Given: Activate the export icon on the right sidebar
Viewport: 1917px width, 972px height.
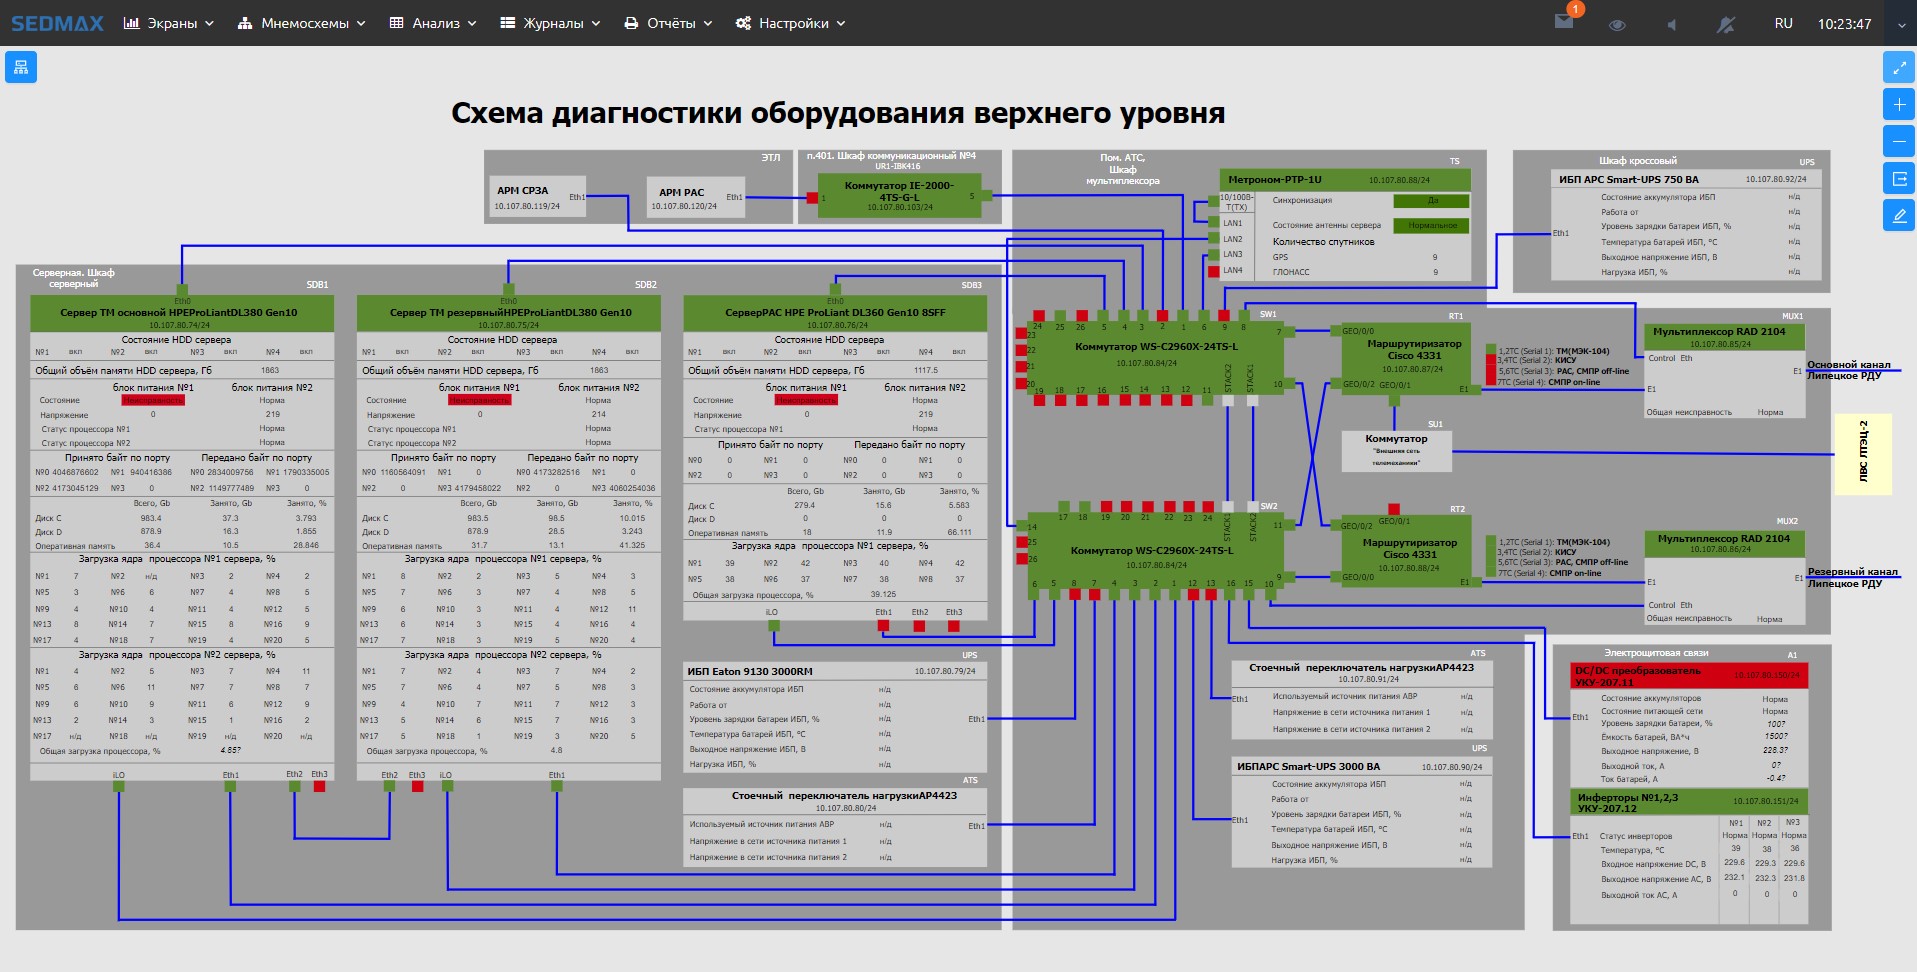Looking at the screenshot, I should (x=1899, y=177).
